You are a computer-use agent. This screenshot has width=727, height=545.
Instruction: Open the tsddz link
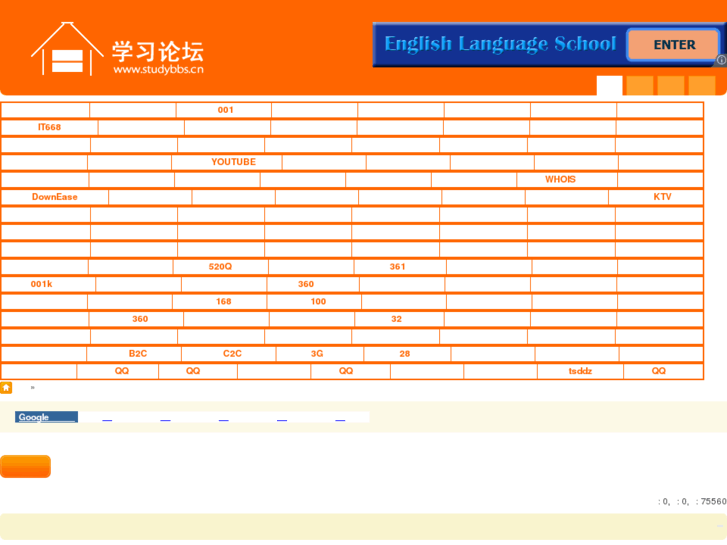click(580, 371)
